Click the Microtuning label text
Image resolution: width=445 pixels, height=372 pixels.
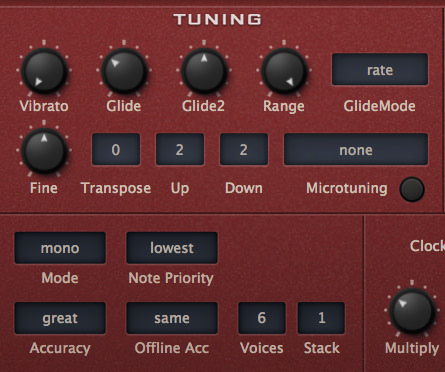(x=347, y=188)
